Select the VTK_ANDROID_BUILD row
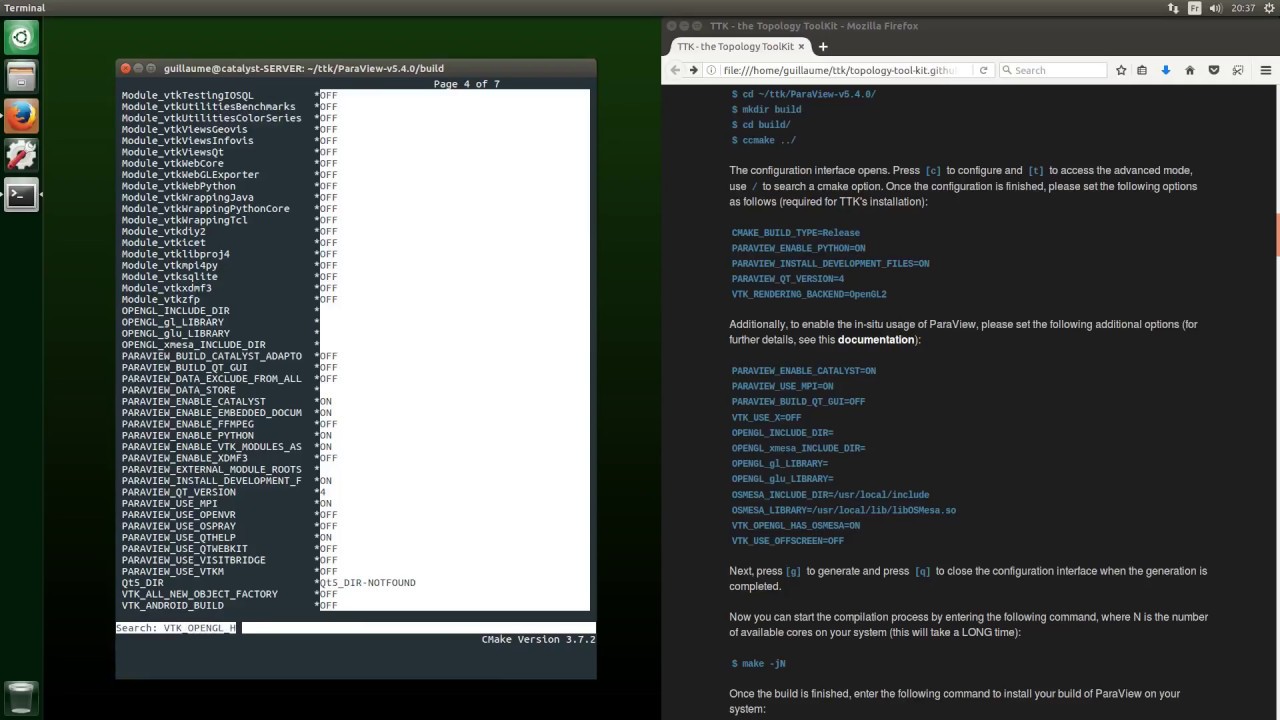Viewport: 1280px width, 720px height. 355,606
